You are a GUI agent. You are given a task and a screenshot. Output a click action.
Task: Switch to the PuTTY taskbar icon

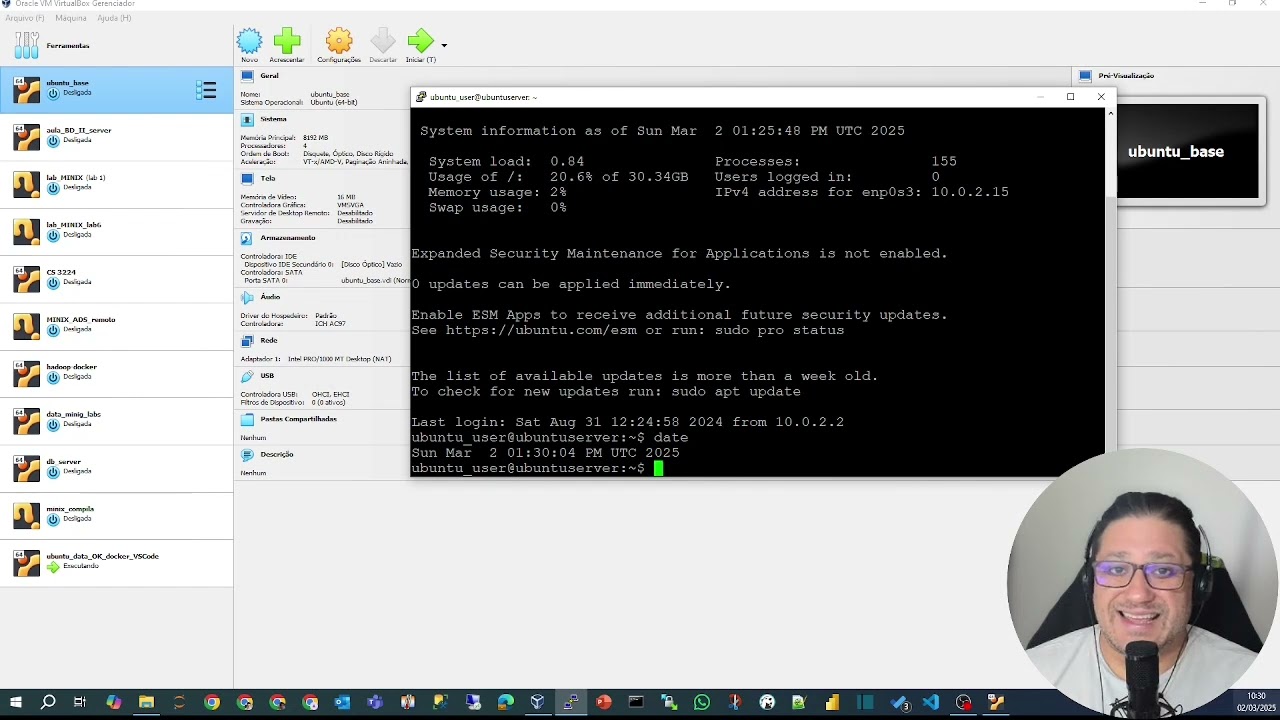click(570, 703)
